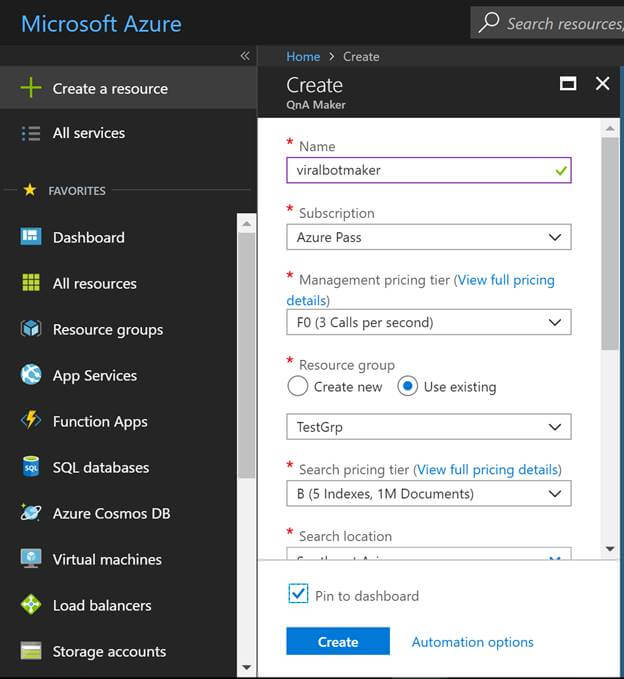Click the Function Apps lightning icon
Screen dimensions: 624x679
[31, 420]
